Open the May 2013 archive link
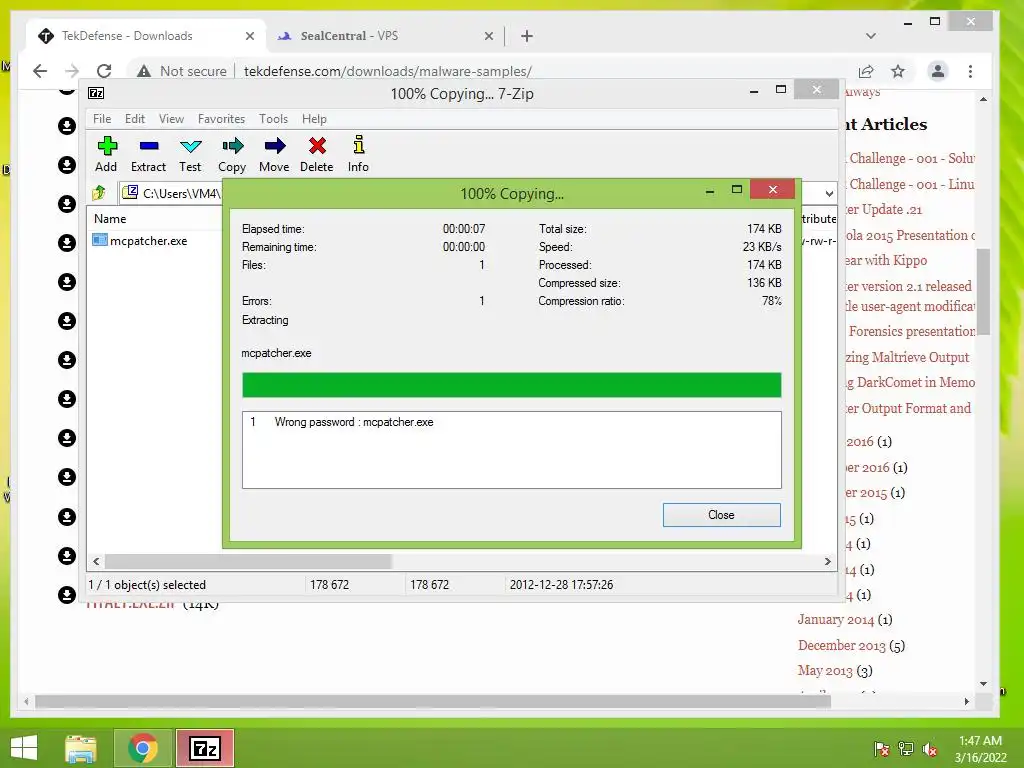The image size is (1024, 768). 825,671
